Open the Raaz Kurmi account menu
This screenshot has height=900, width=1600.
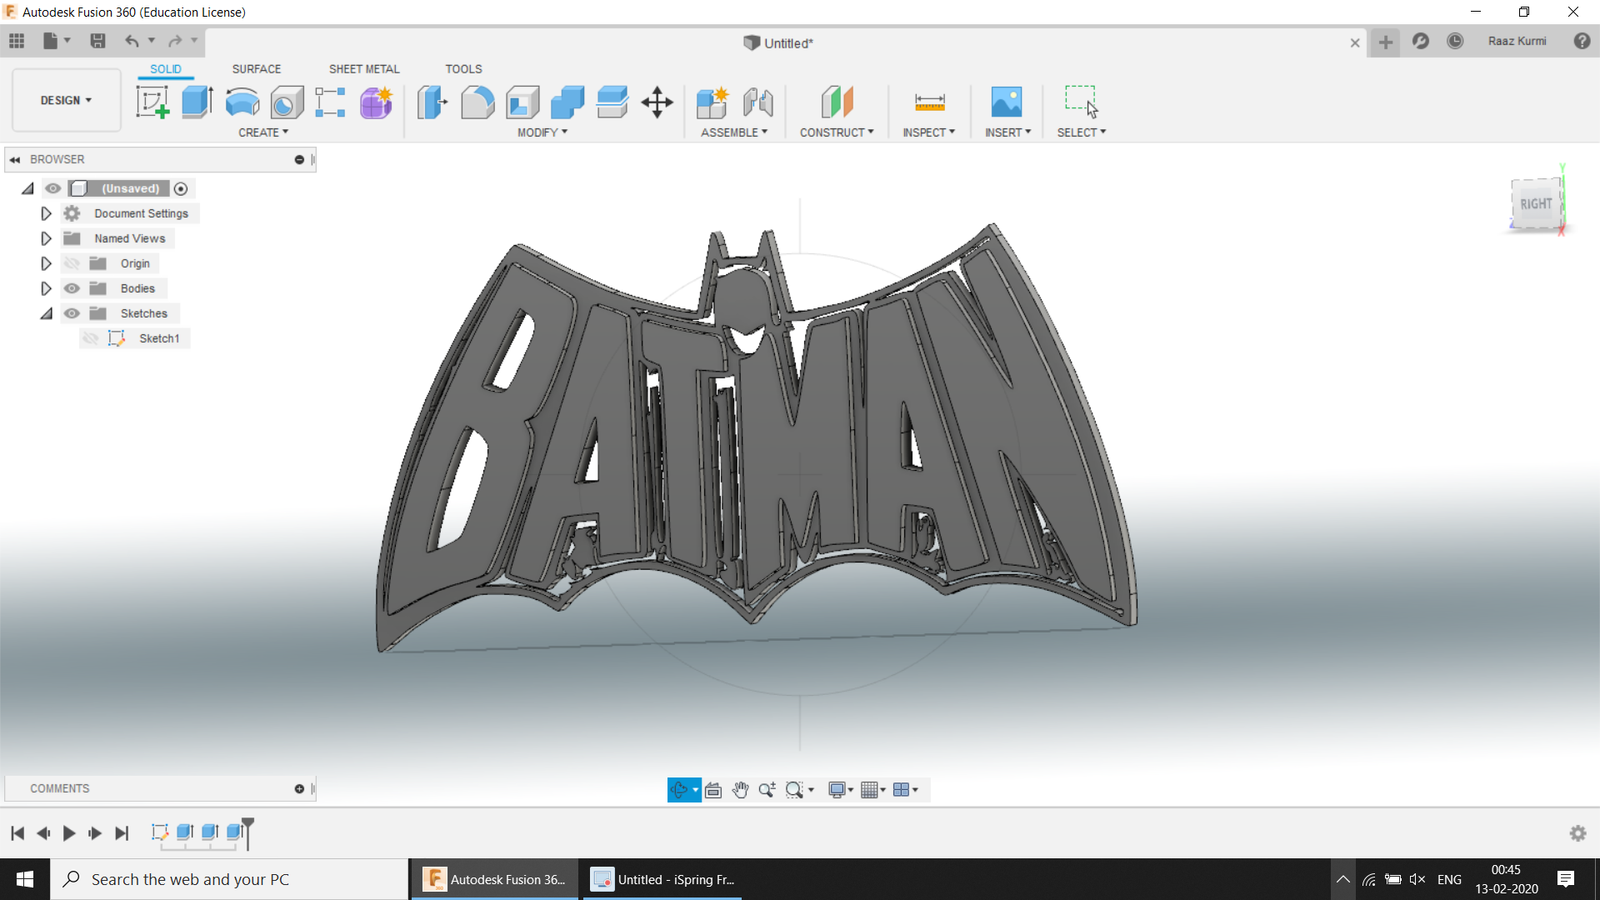tap(1517, 41)
